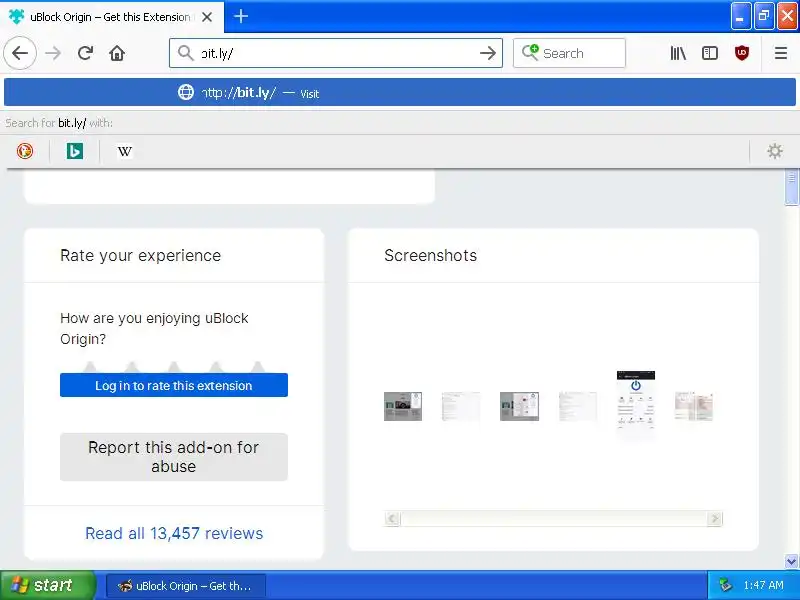This screenshot has width=800, height=600.
Task: Open the Firefox hamburger menu
Action: 781,53
